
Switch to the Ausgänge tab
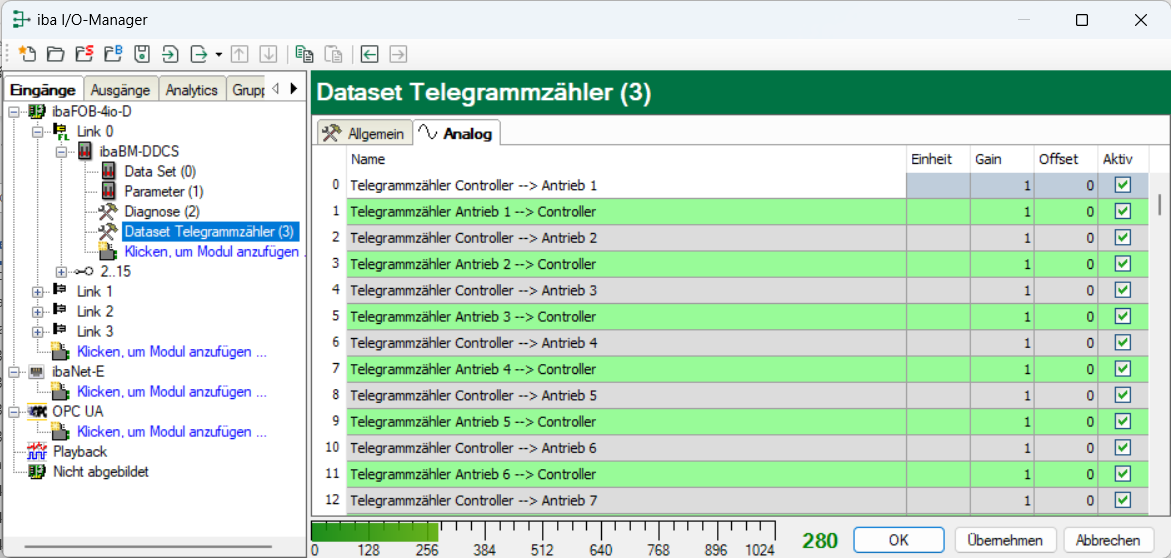click(x=121, y=90)
